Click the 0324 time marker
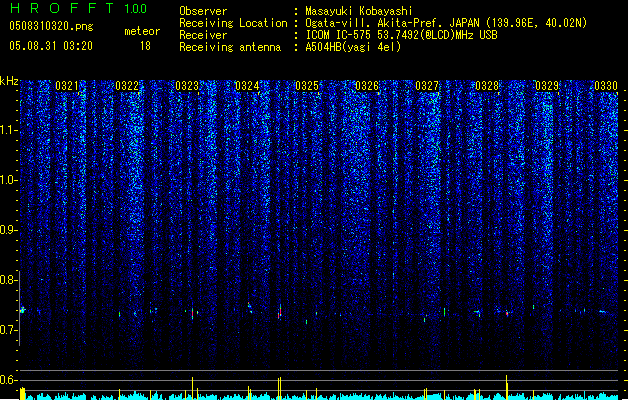The image size is (629, 400). click(247, 86)
